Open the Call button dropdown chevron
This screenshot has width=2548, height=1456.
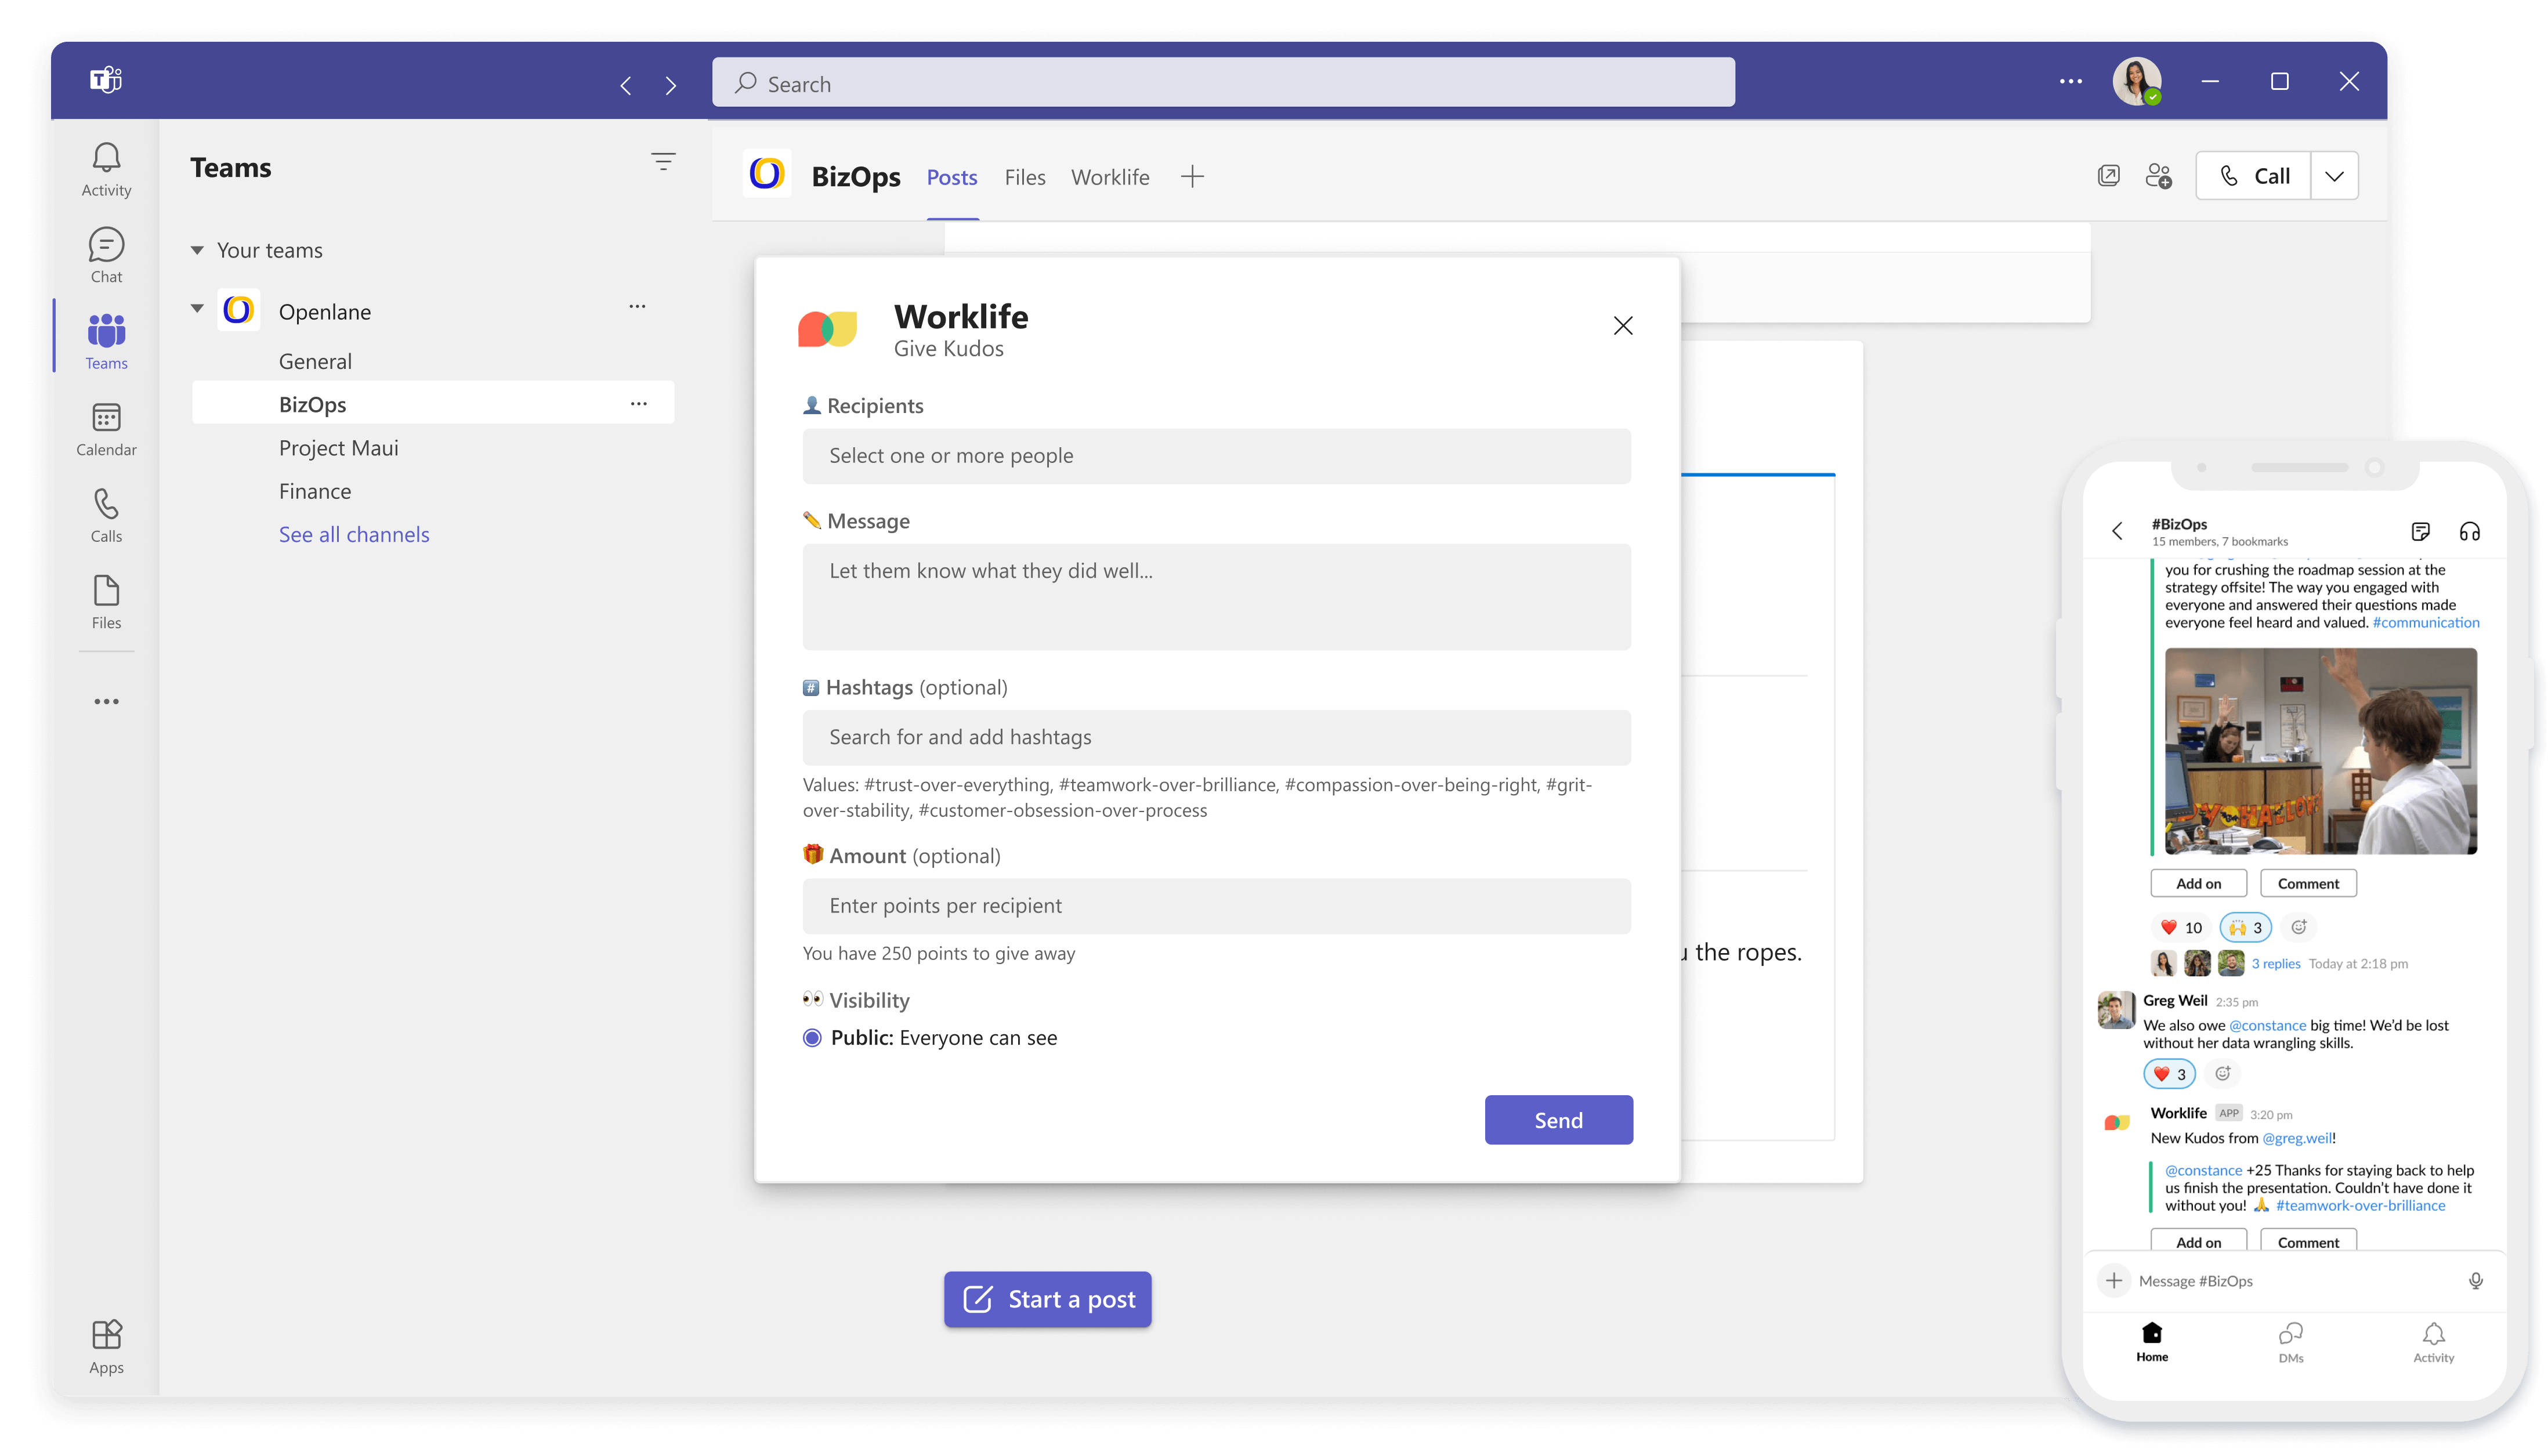click(2336, 175)
